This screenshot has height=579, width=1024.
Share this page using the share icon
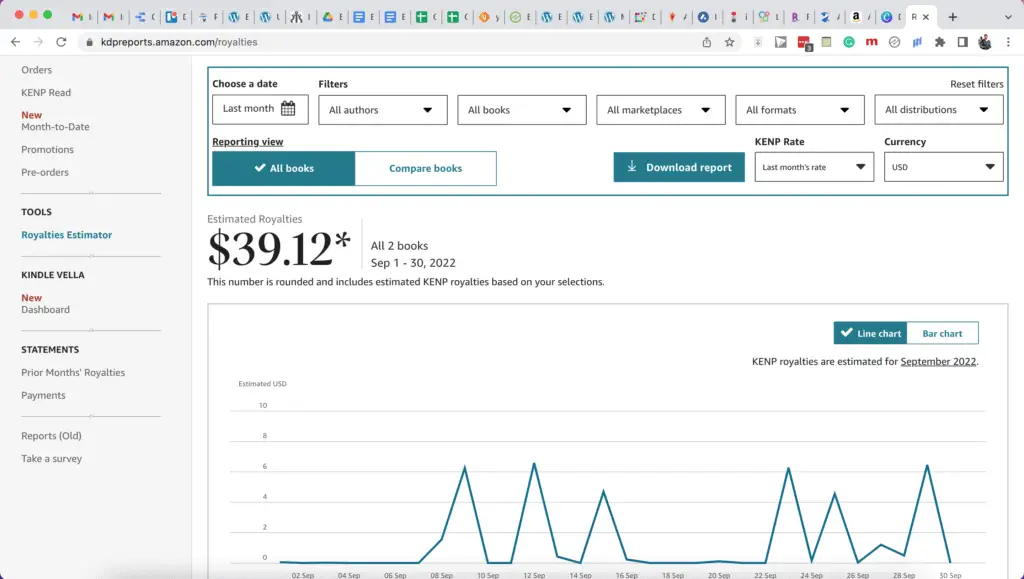click(x=707, y=42)
